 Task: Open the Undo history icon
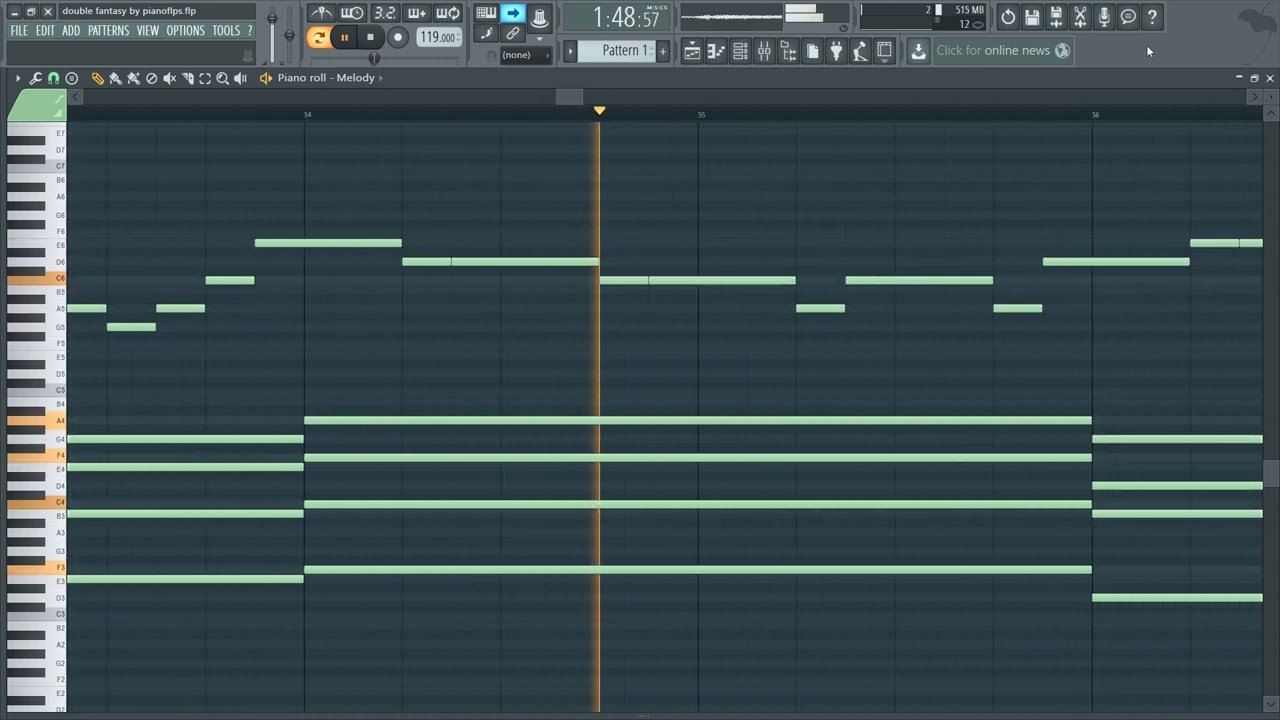[1008, 16]
